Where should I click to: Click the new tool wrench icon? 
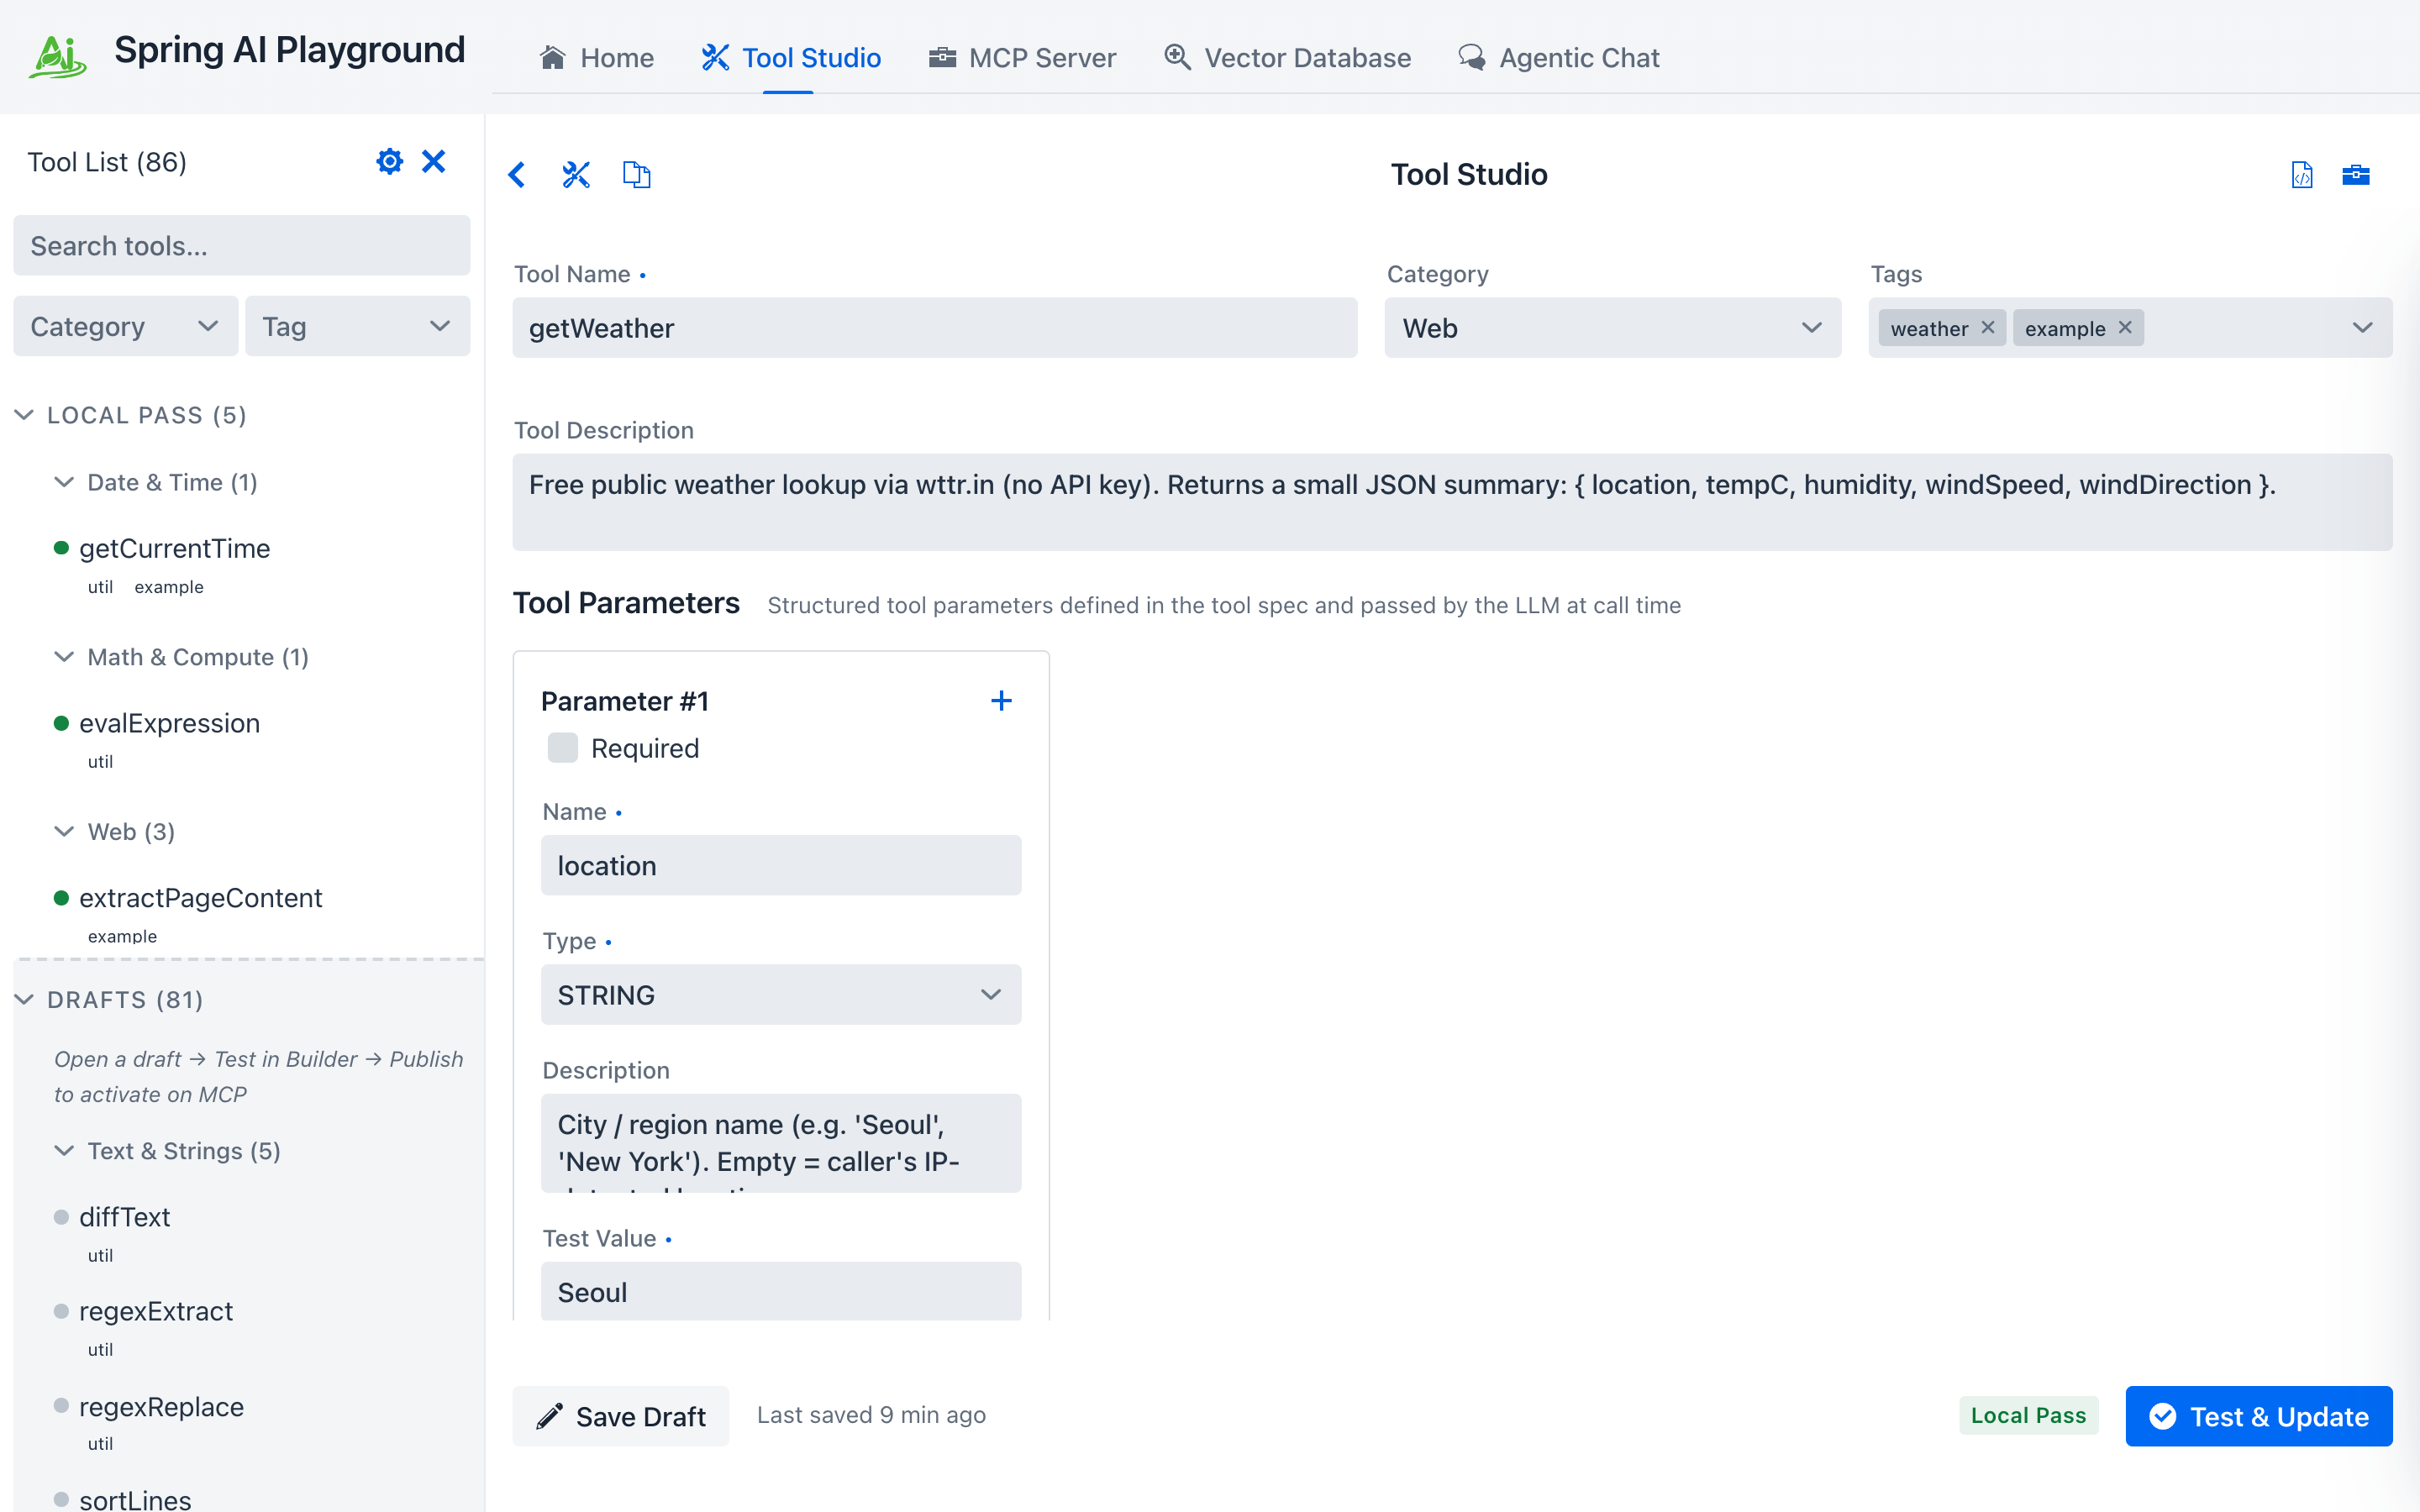(x=576, y=175)
